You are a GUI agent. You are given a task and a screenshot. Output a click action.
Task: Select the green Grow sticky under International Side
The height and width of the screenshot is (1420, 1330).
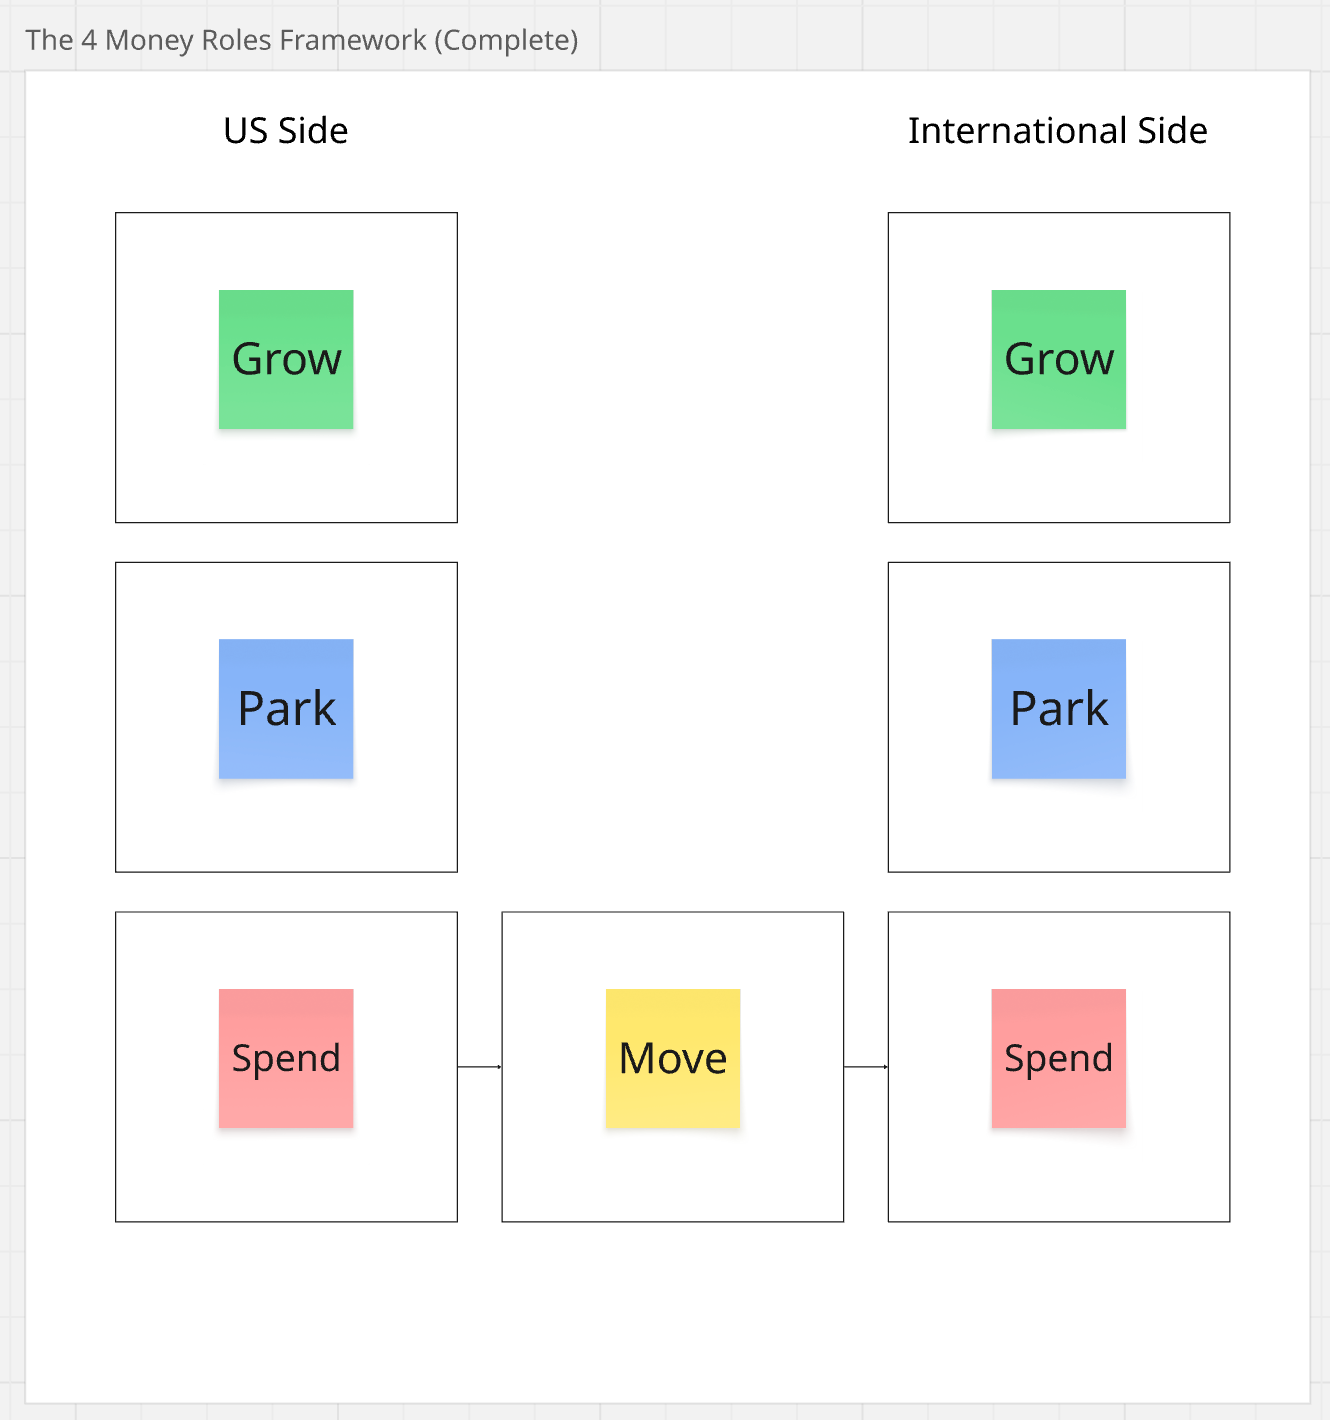[1058, 359]
